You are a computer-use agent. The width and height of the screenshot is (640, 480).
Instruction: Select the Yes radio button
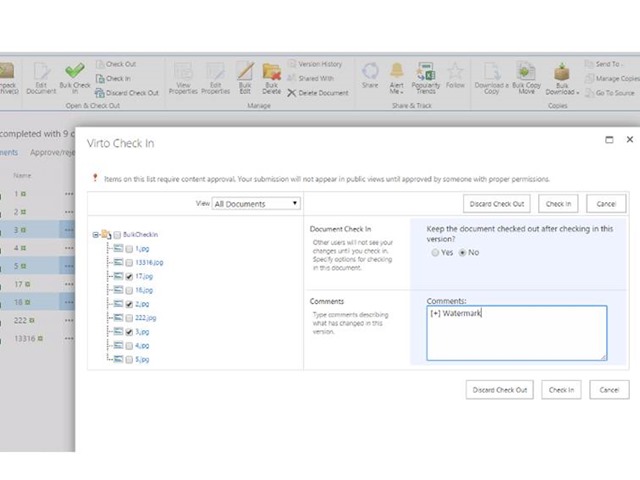434,253
